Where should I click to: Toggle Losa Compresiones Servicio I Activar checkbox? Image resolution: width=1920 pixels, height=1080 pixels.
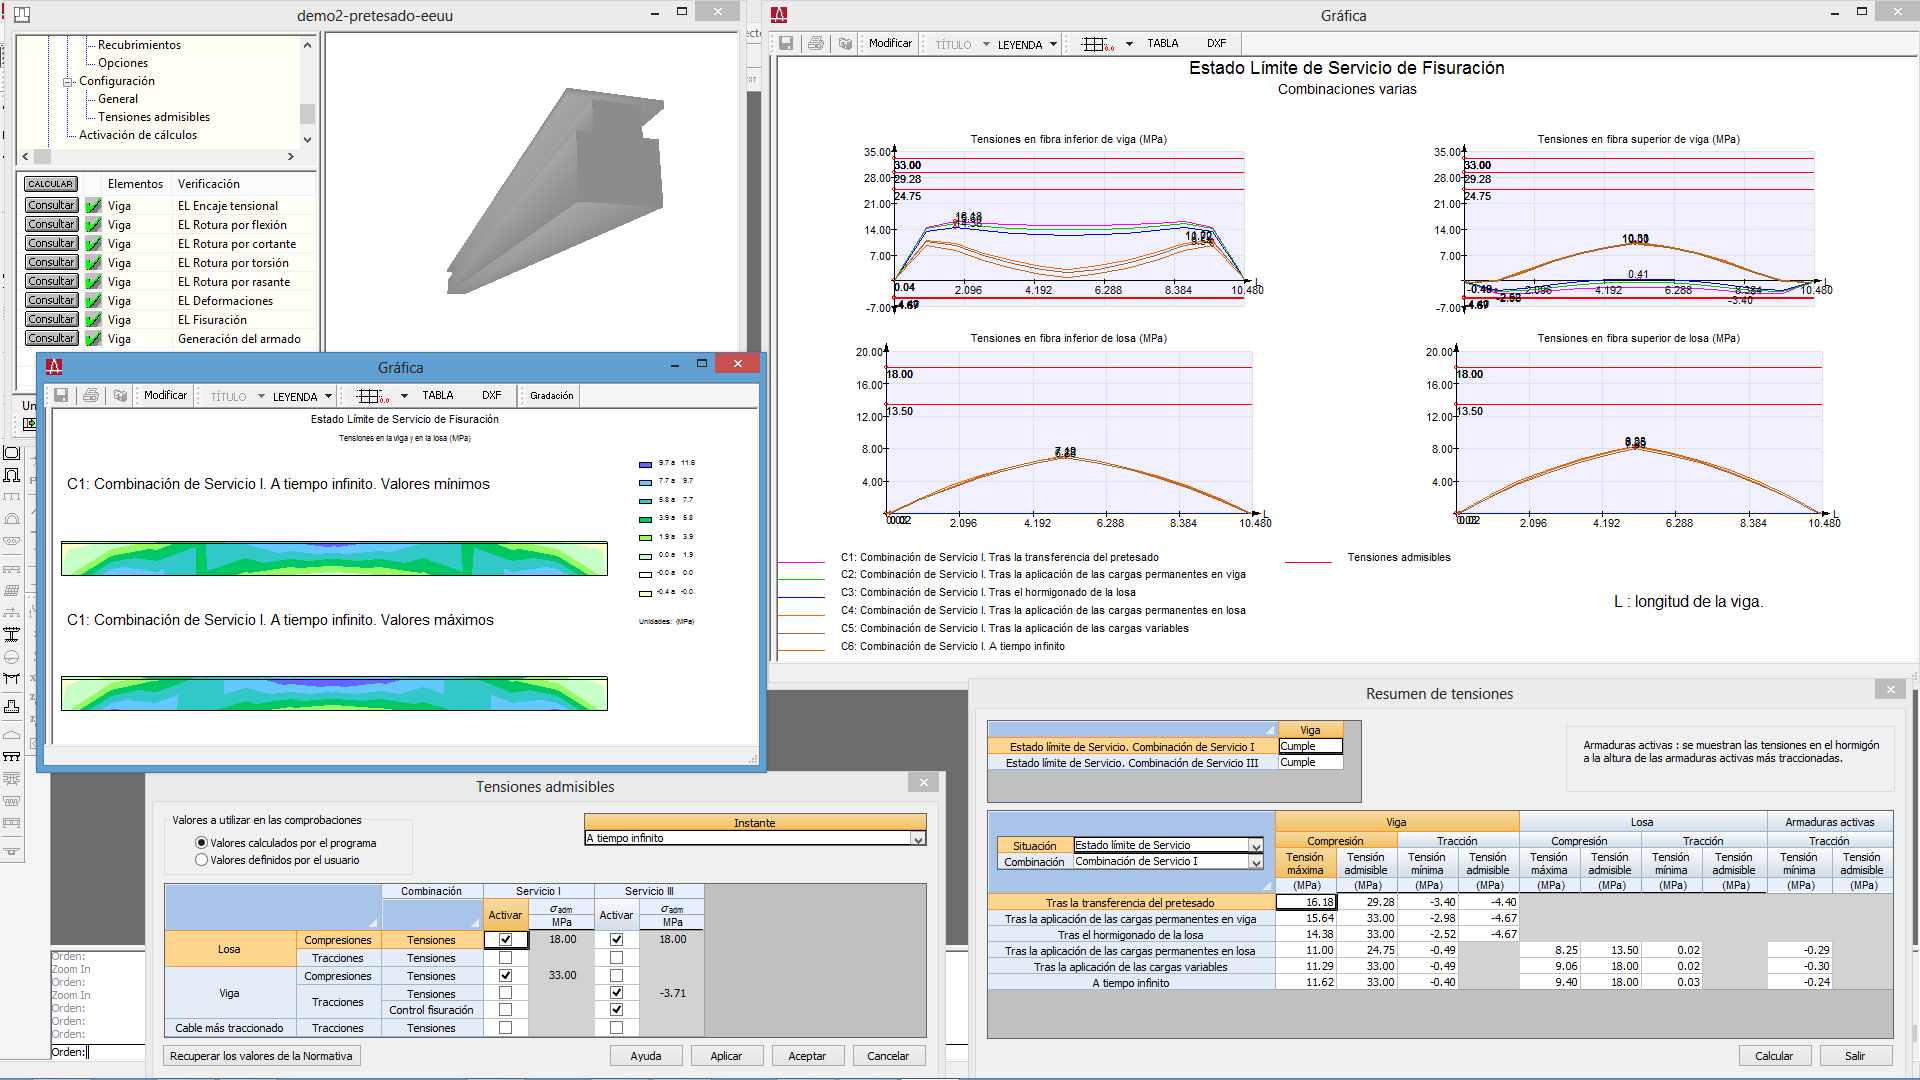click(x=505, y=940)
